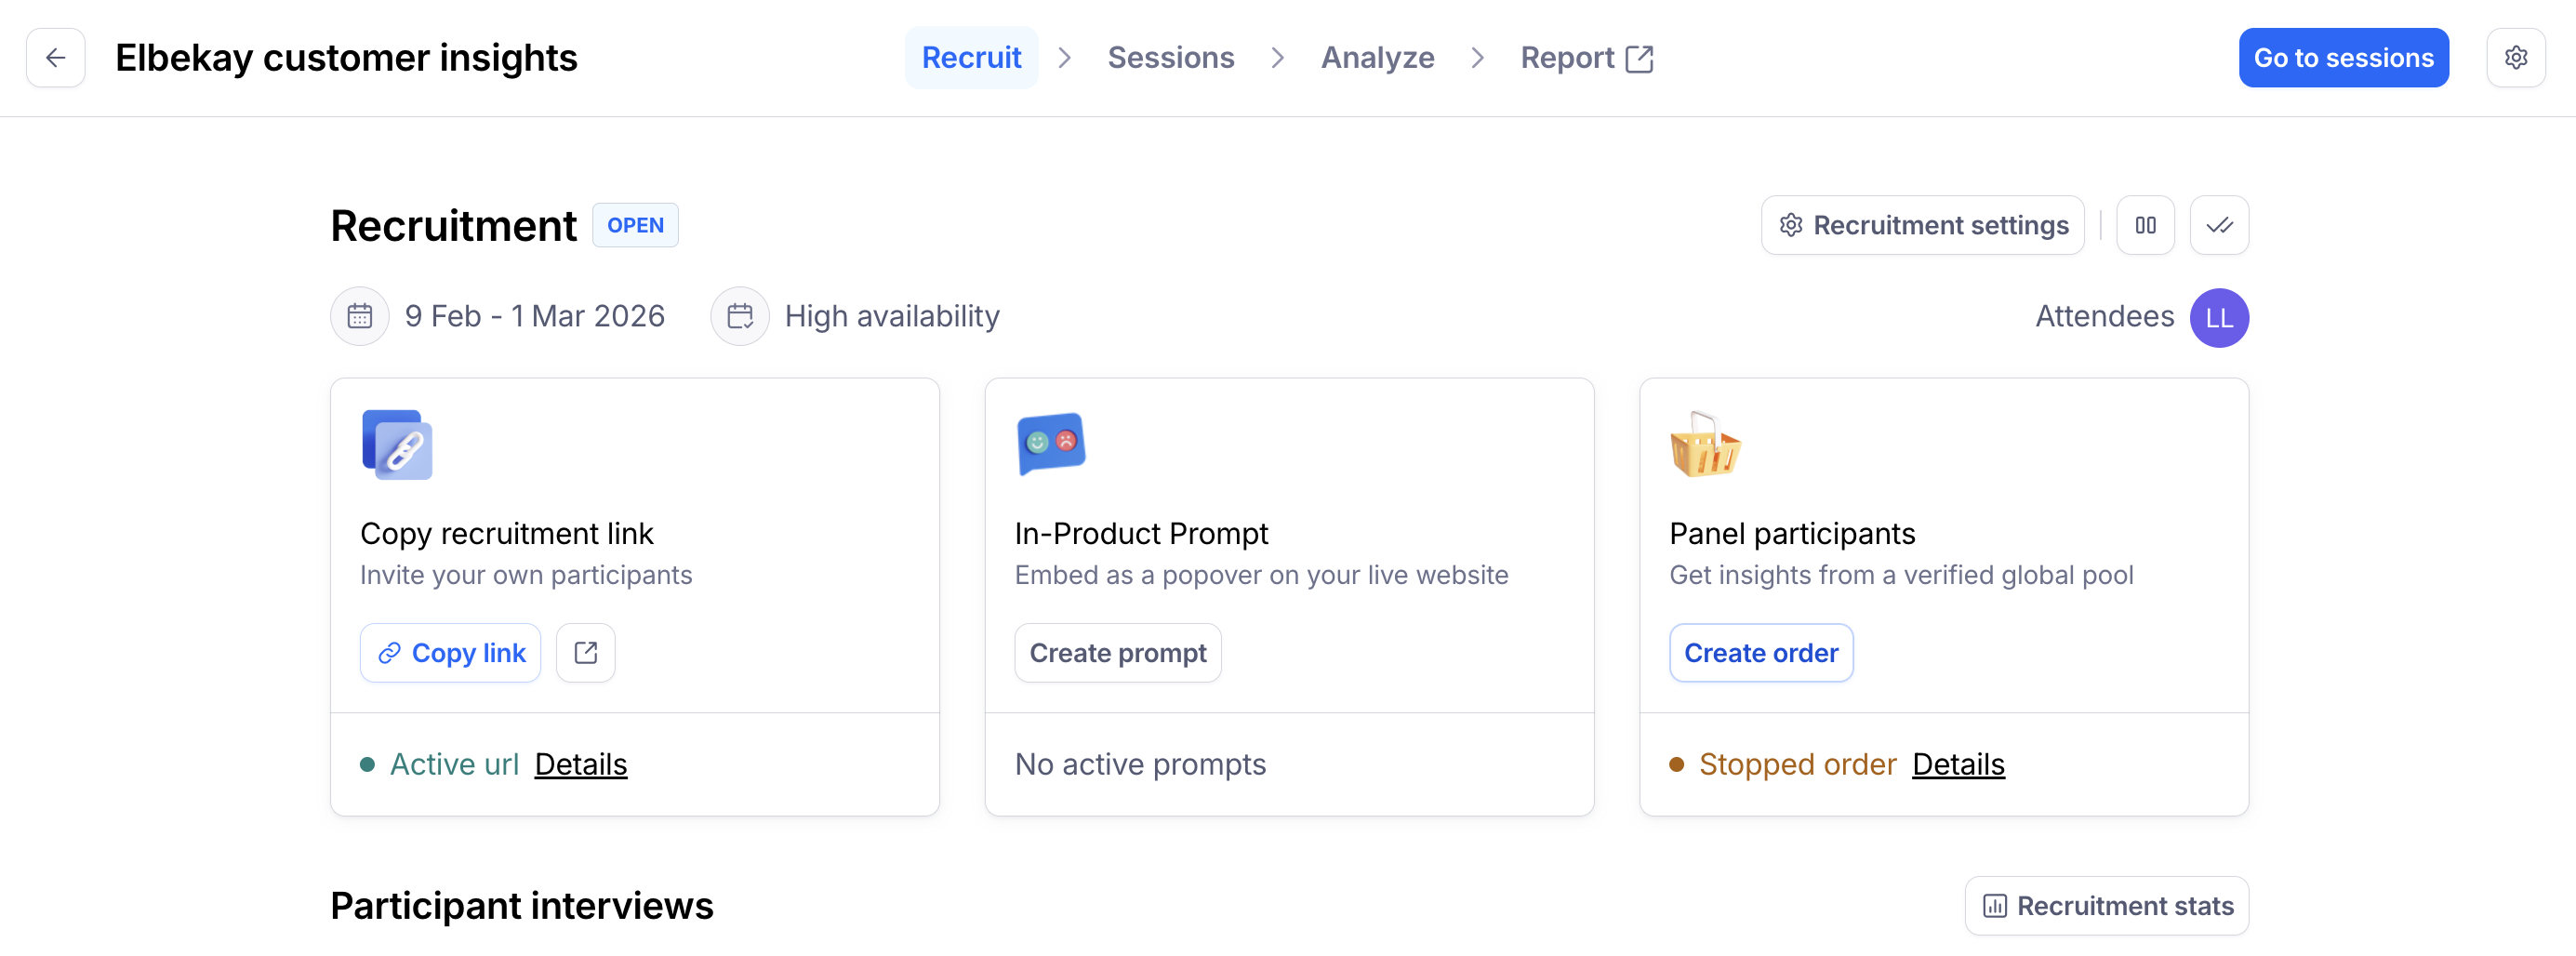The image size is (2576, 956).
Task: Open Recruitment settings
Action: [x=1923, y=225]
